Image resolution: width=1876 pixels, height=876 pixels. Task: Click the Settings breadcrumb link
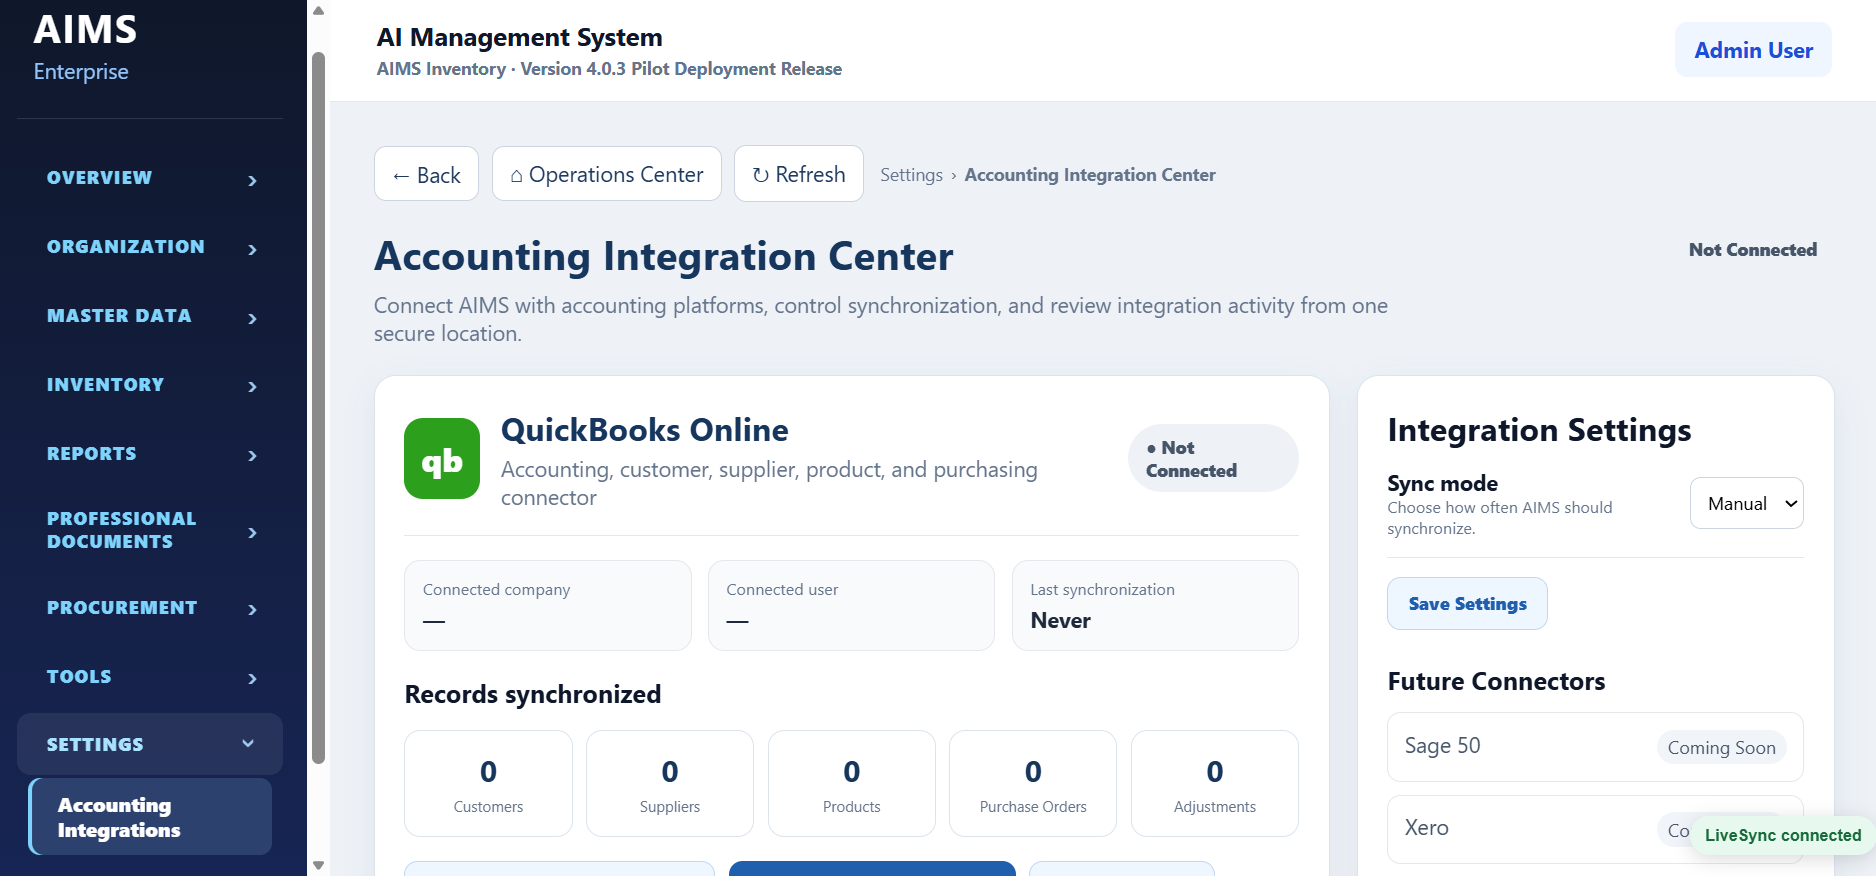coord(911,175)
